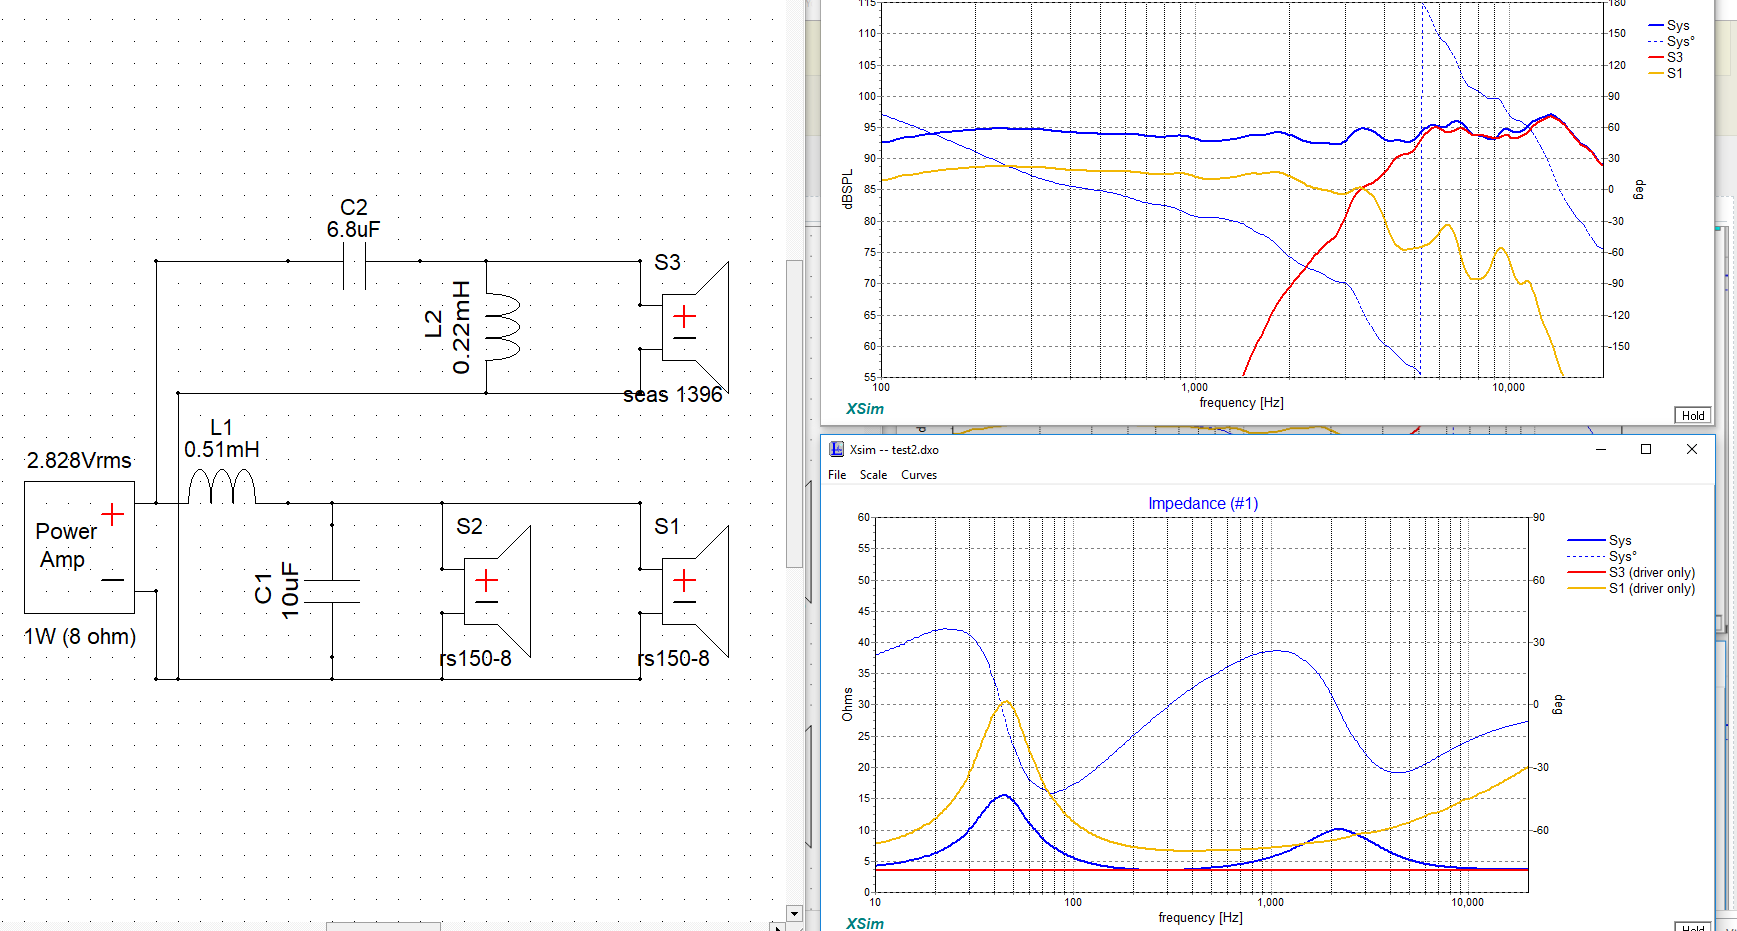Click the schematic horizontal scrollbar thumb
The image size is (1737, 931).
pyautogui.click(x=383, y=926)
